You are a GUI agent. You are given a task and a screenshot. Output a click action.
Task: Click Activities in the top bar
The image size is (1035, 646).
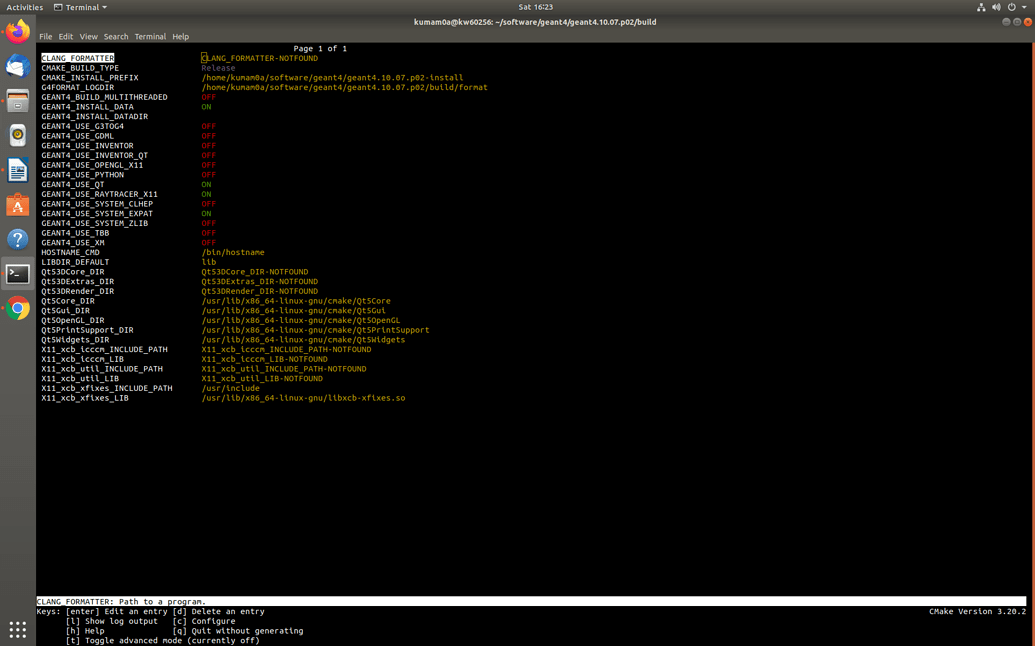pos(24,7)
